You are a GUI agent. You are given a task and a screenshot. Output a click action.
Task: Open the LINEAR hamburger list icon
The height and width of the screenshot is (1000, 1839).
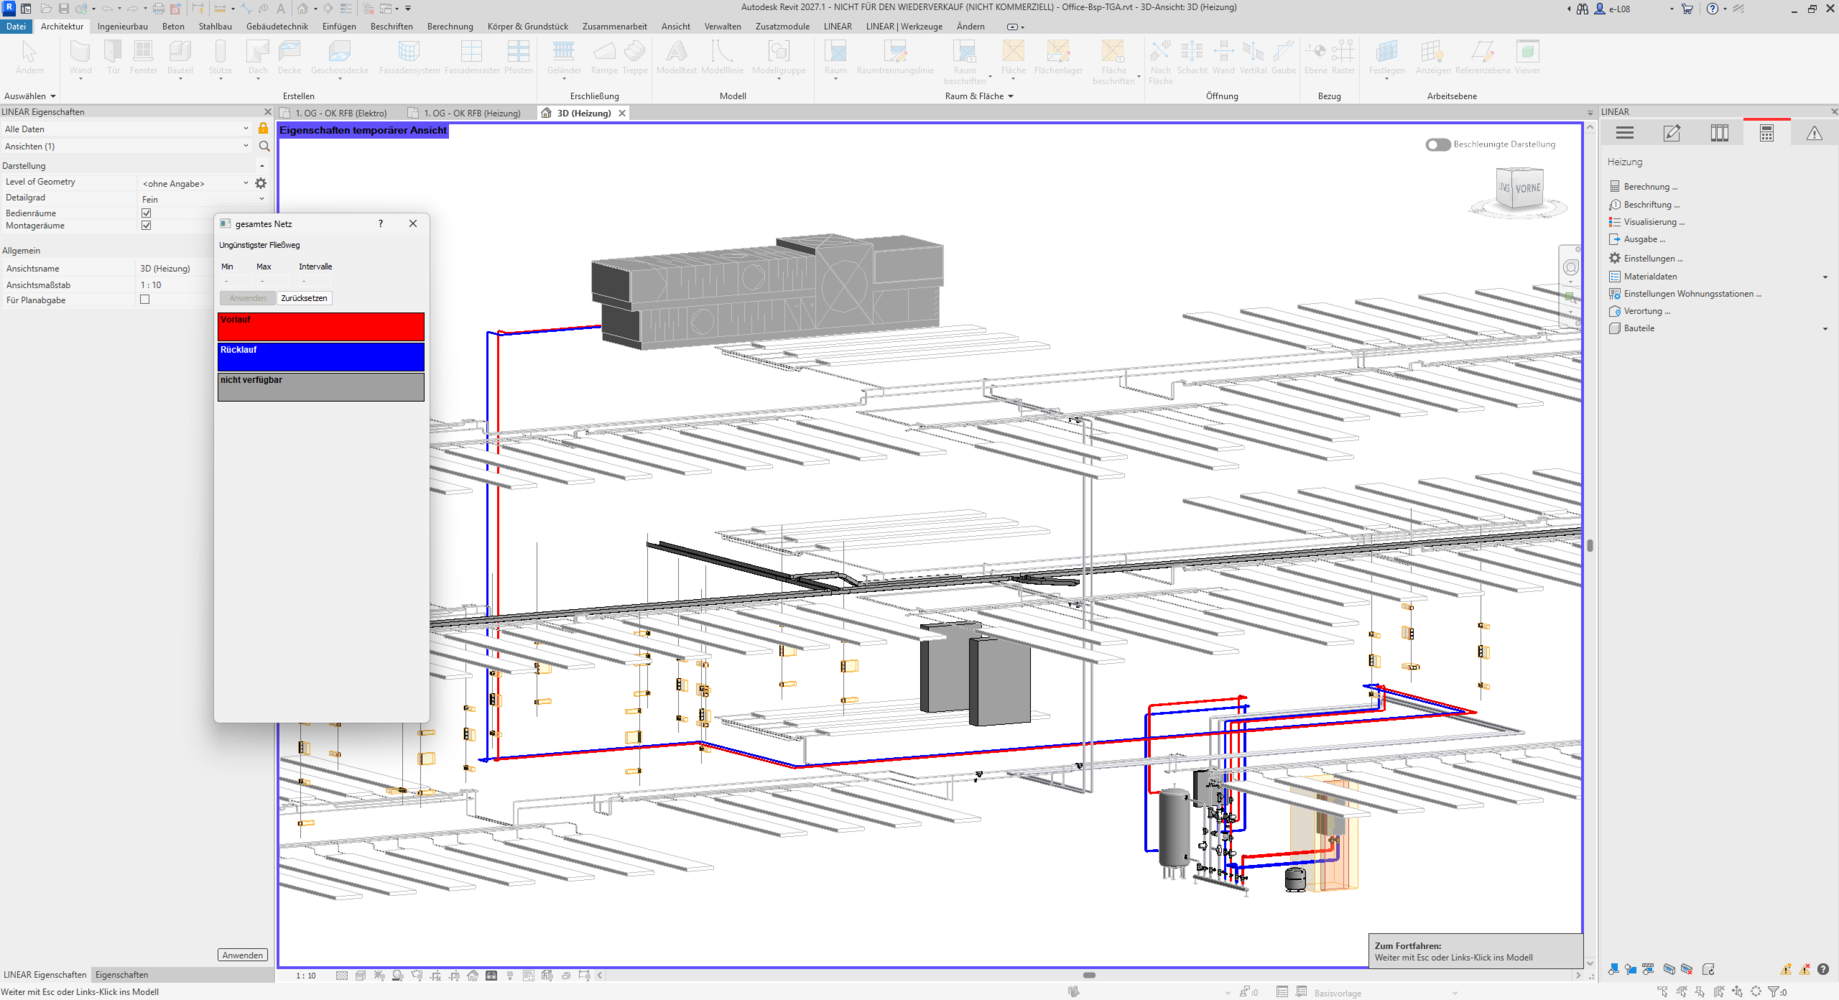(x=1624, y=133)
